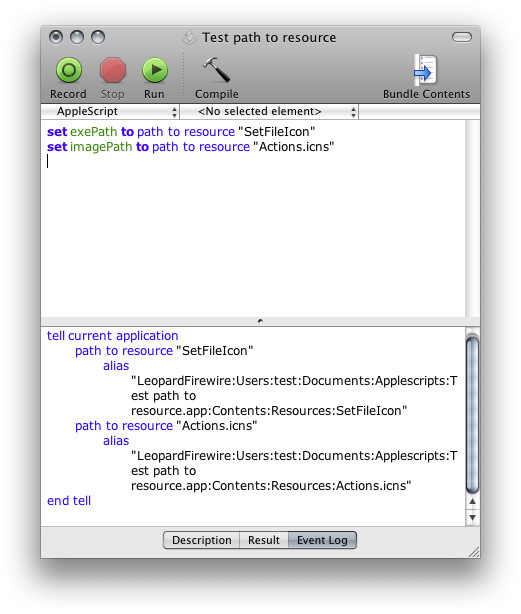Click the Record button icon
This screenshot has height=614, width=521.
pos(69,70)
